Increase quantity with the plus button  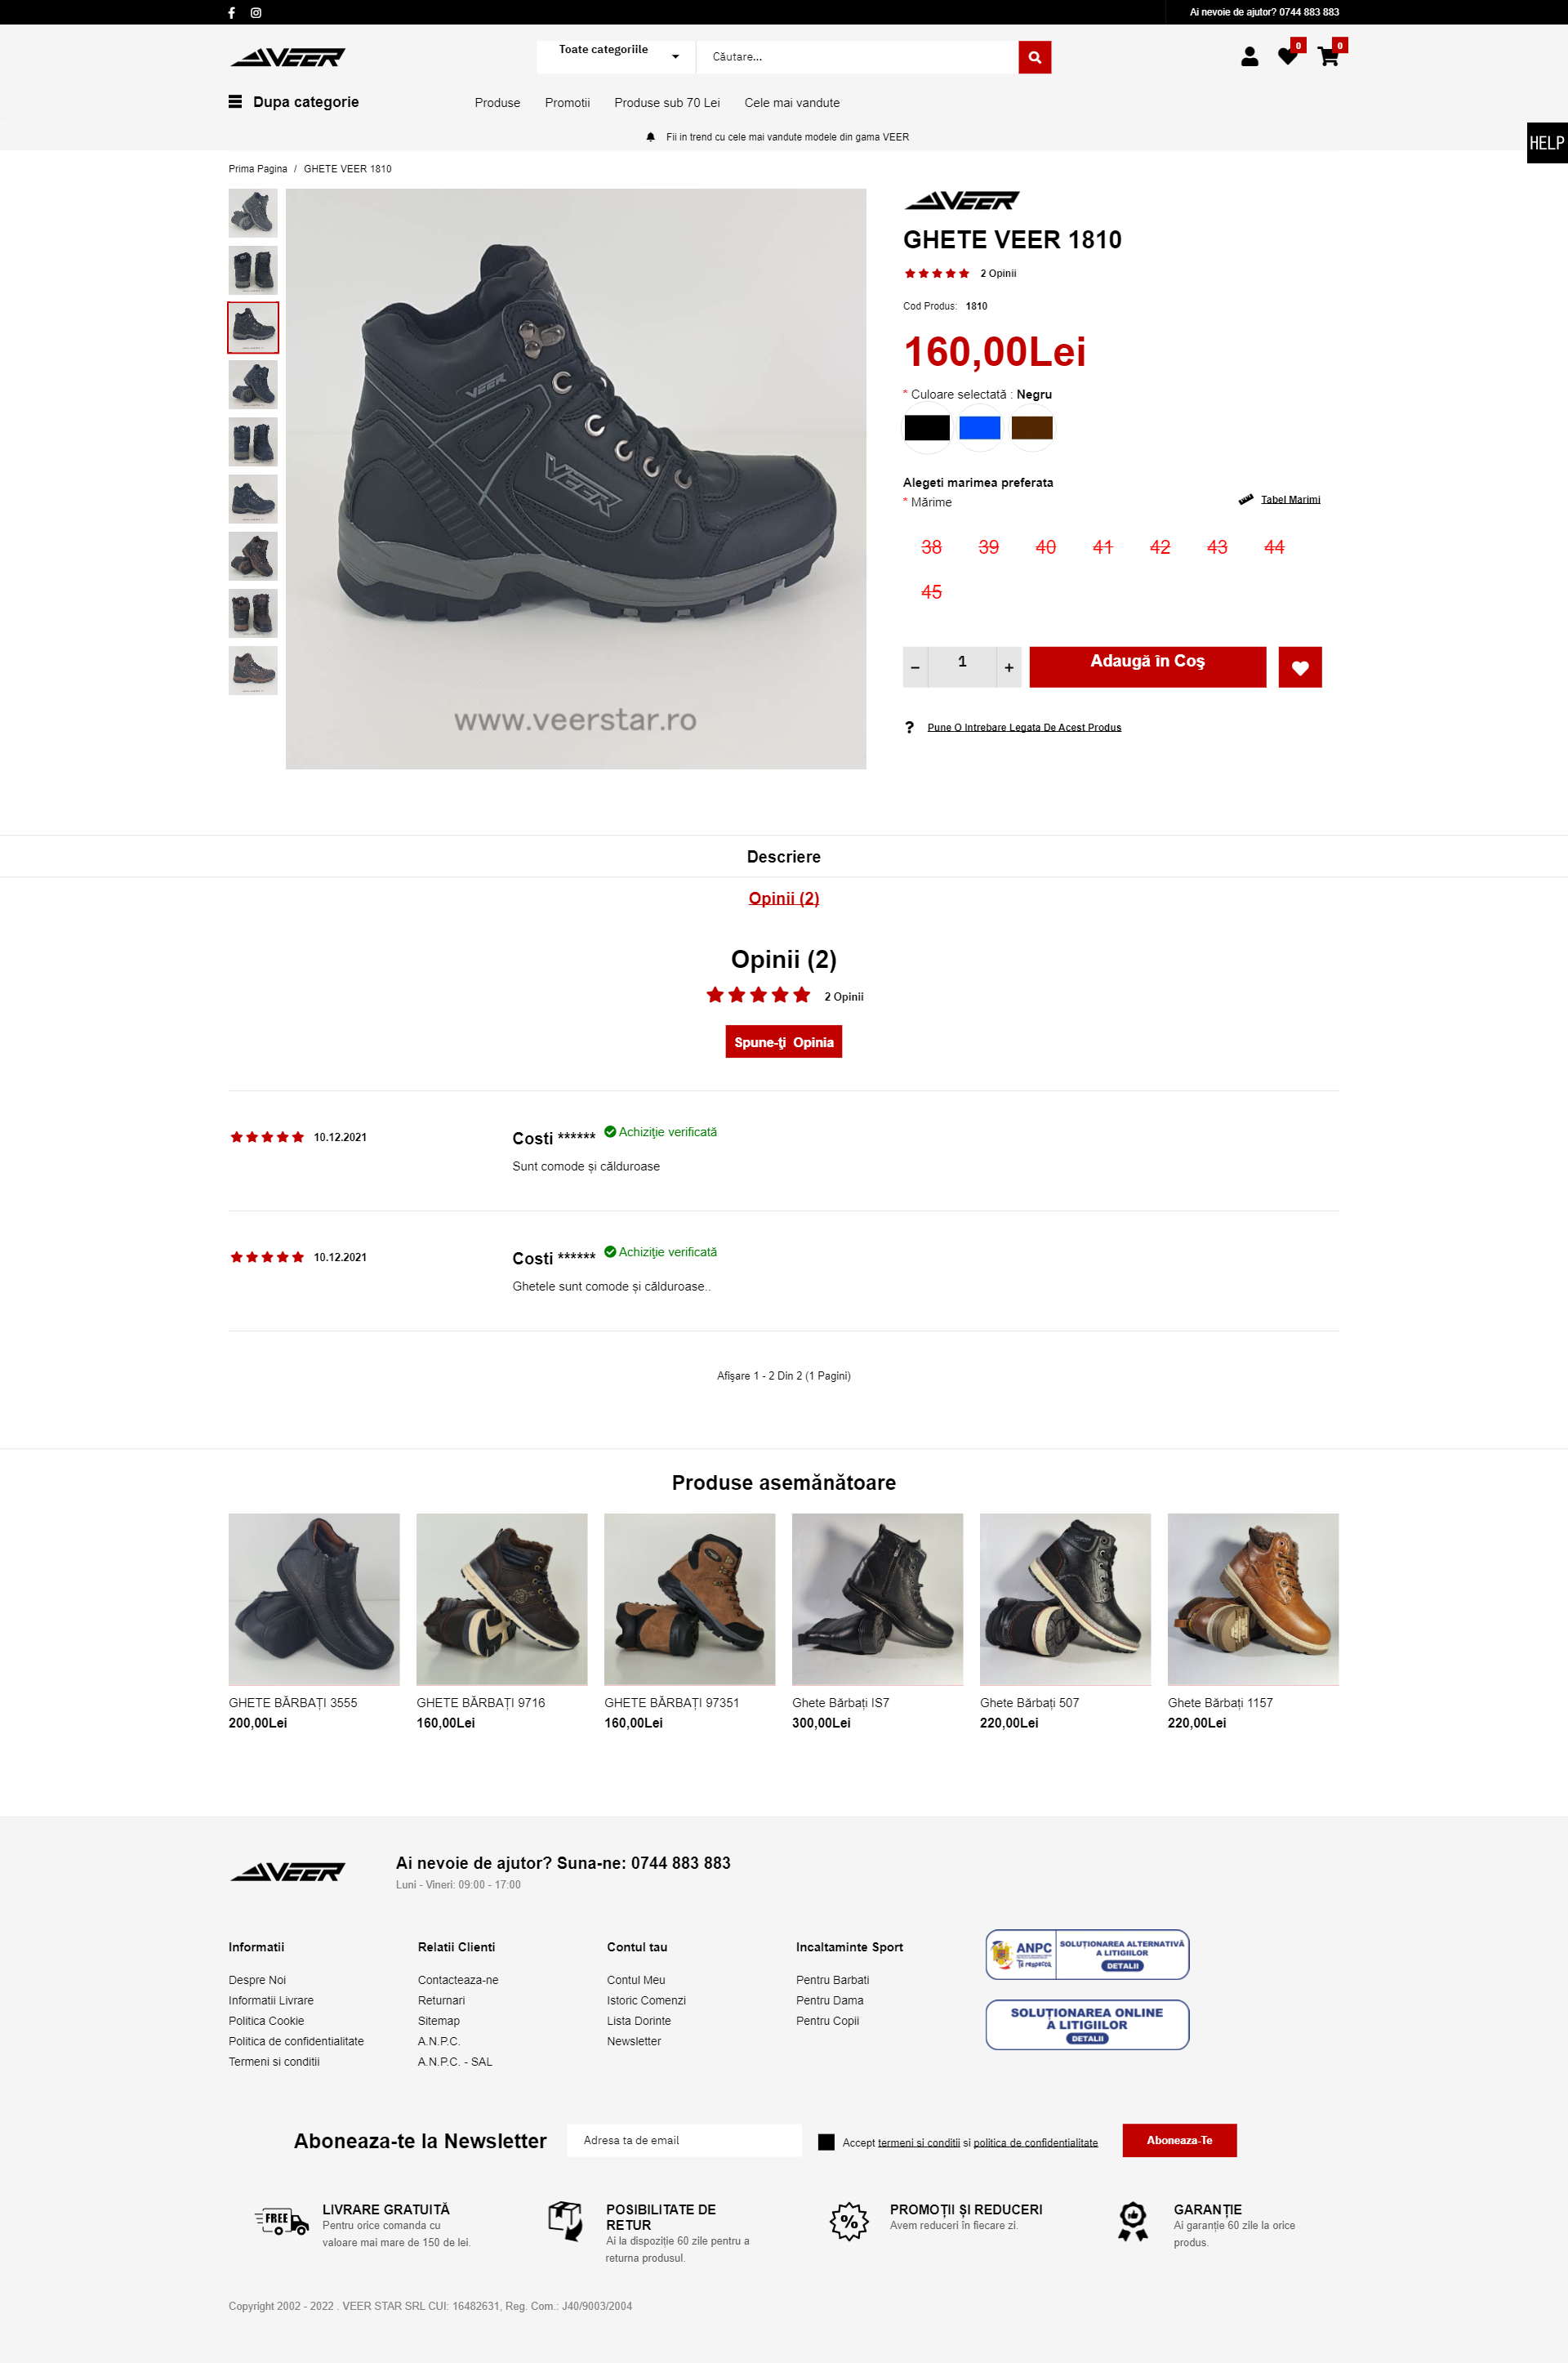1009,667
